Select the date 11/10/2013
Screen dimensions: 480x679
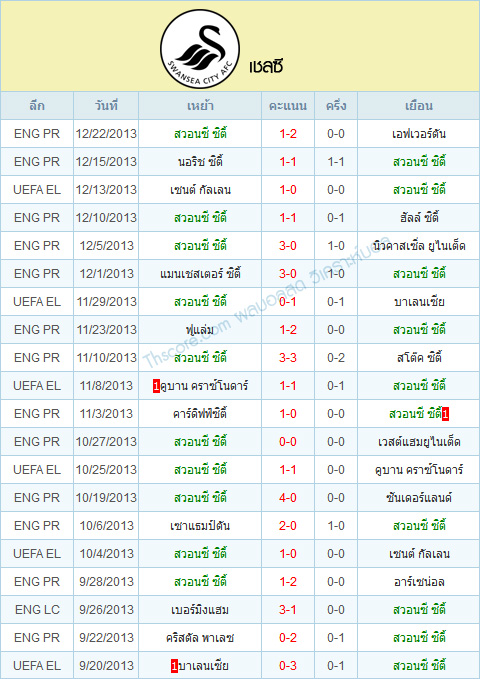click(106, 358)
